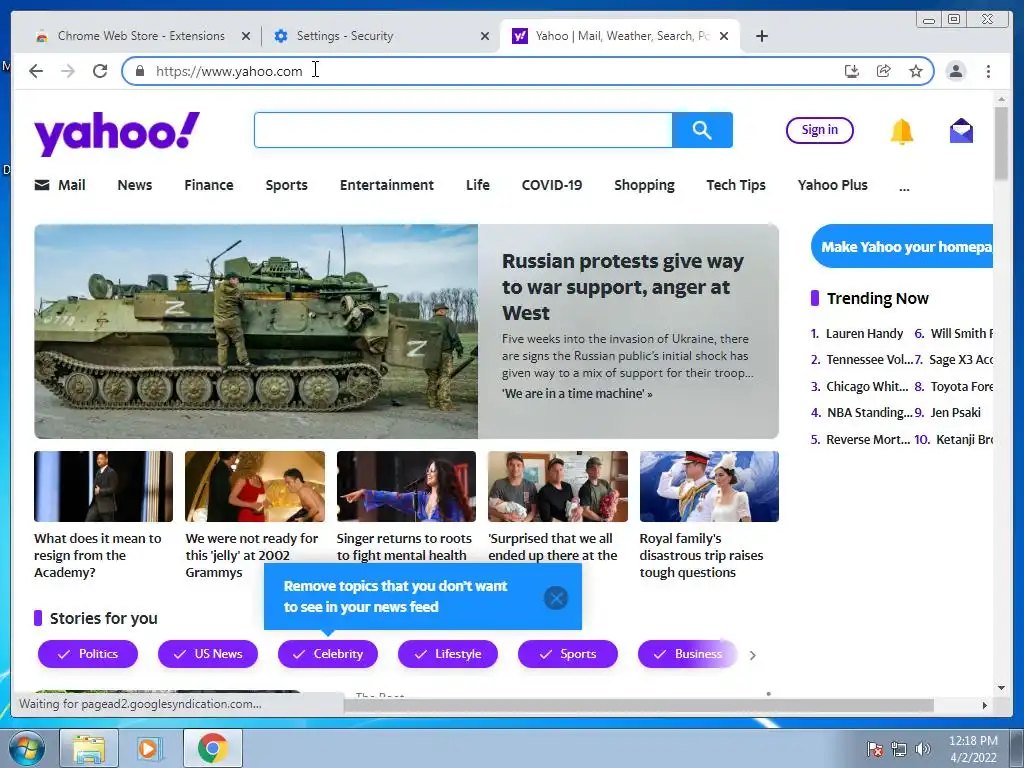This screenshot has width=1024, height=768.
Task: Click the vertical scrollbar thumb
Action: pos(1001,142)
